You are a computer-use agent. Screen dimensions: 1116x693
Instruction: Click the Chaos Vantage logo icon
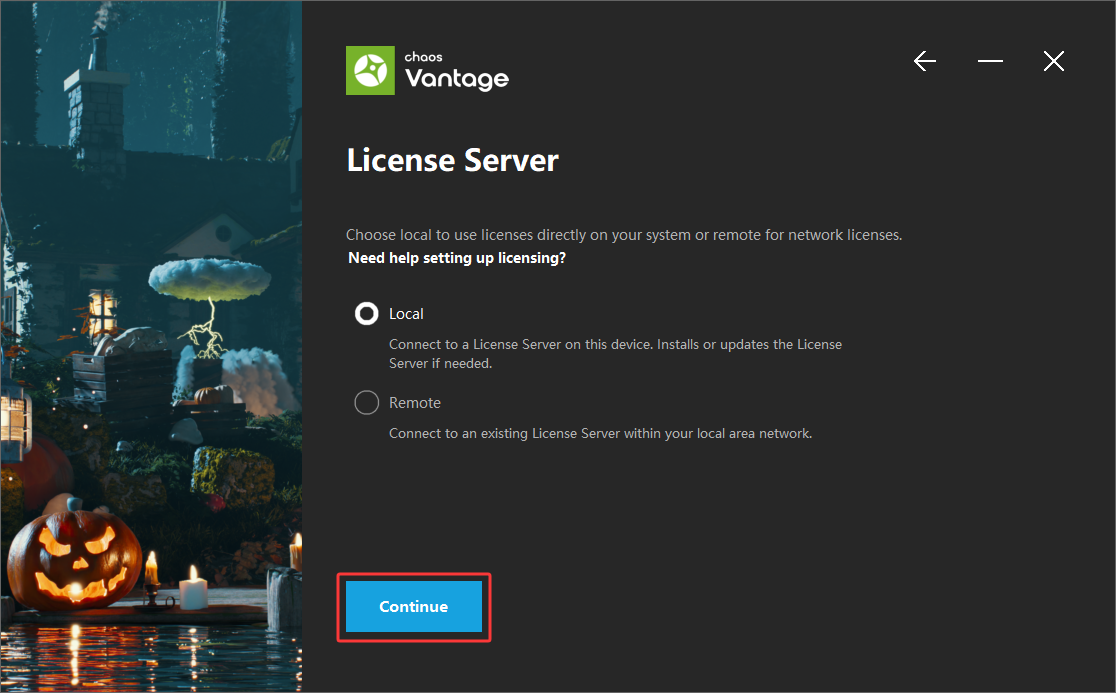pos(370,70)
